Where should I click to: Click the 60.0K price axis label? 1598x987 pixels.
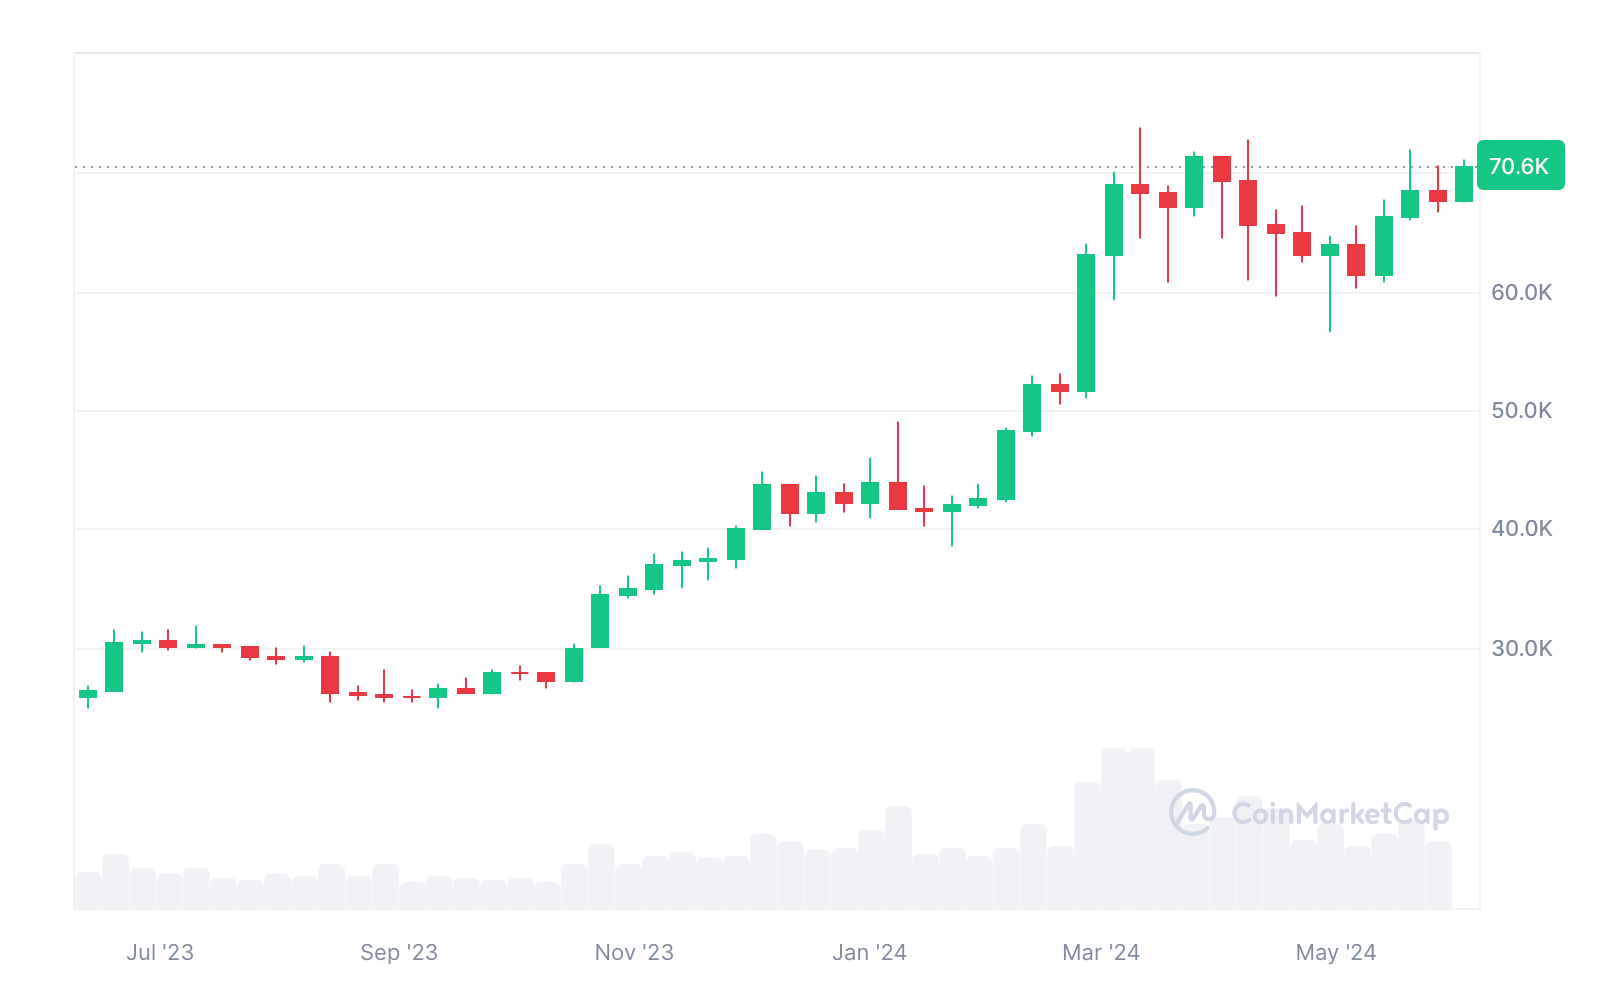[1521, 292]
